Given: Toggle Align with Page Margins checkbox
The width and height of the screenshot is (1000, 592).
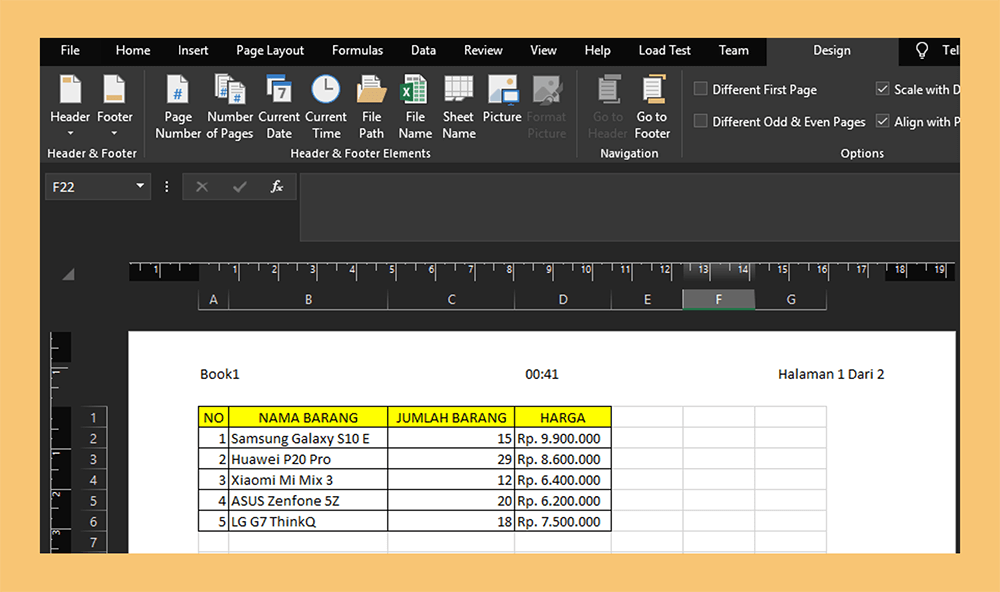Looking at the screenshot, I should 883,121.
